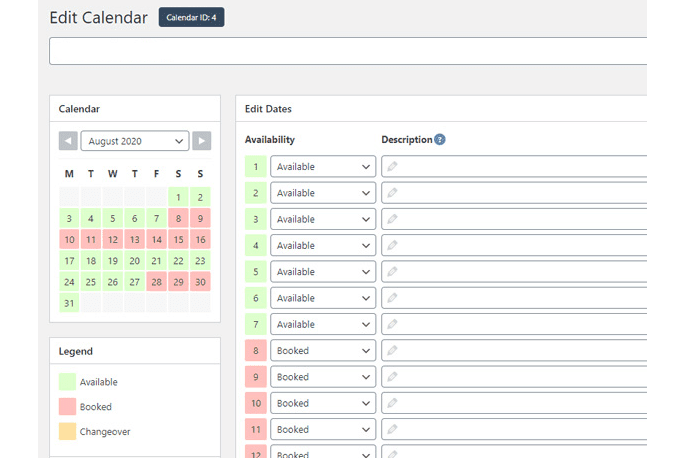Click pencil icon in day 1 description
Screen dimensions: 680x458
click(392, 167)
